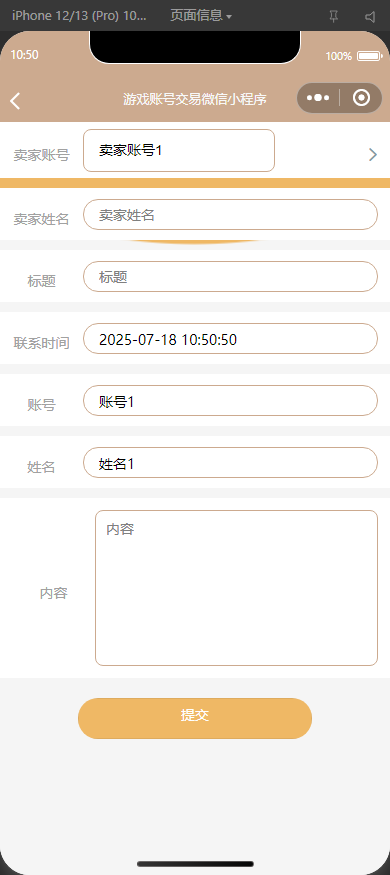
Task: Tap the battery indicator in status bar
Action: coord(369,56)
